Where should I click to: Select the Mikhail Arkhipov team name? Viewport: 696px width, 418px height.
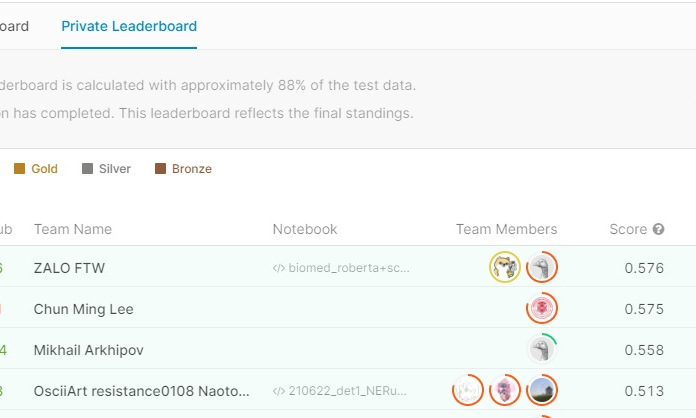[x=89, y=350]
